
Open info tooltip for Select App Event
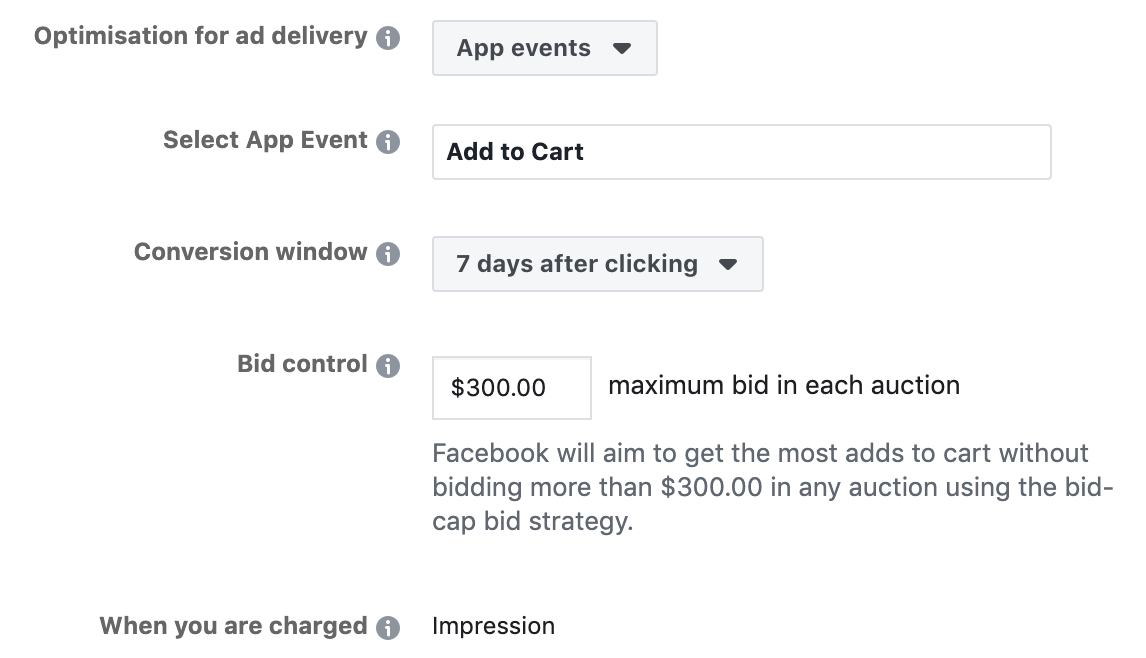pos(388,142)
